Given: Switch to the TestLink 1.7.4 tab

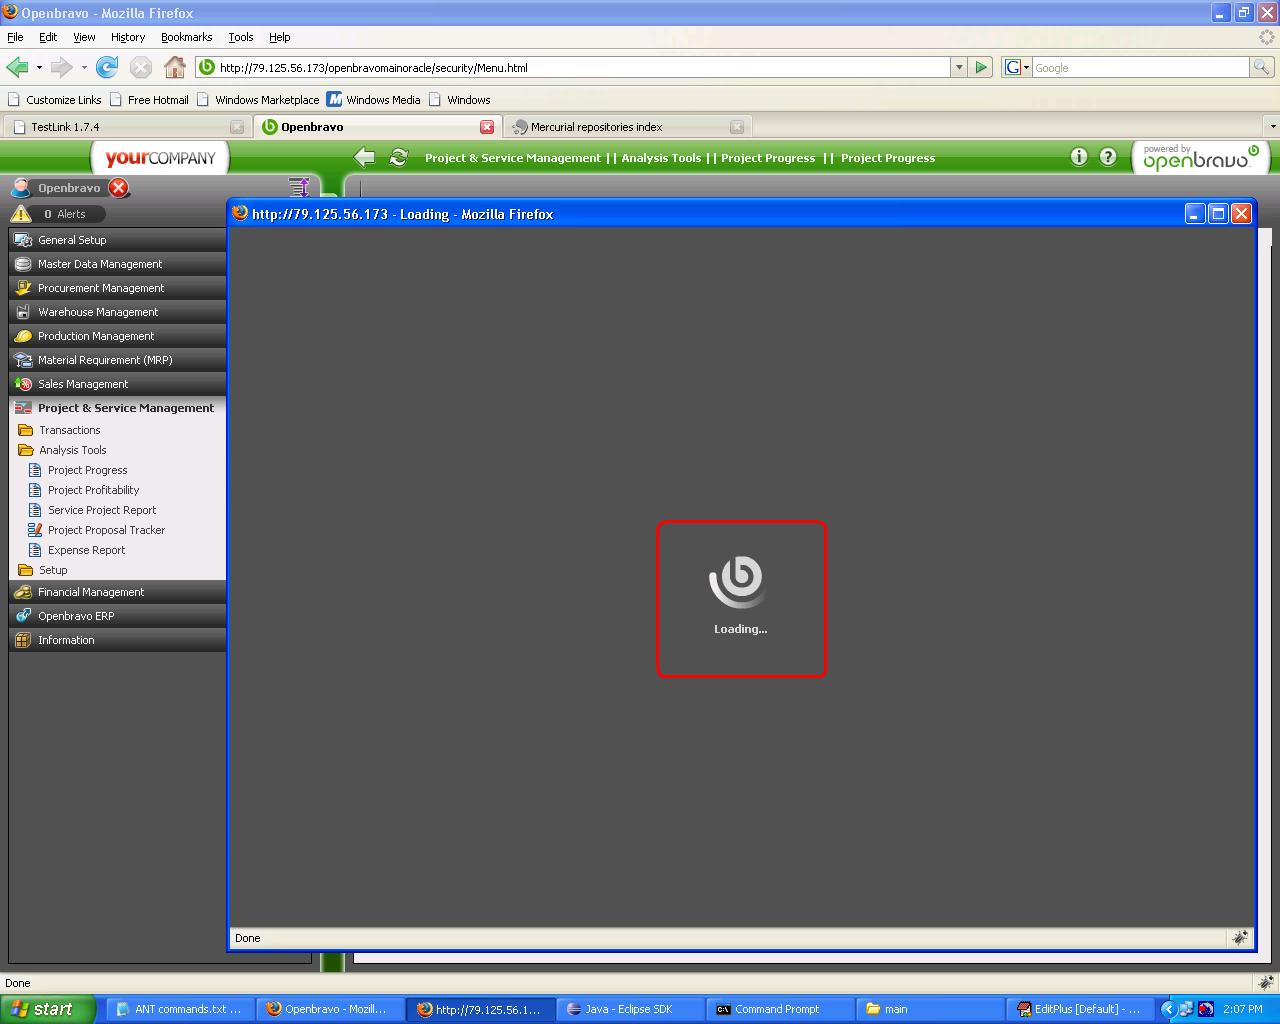Looking at the screenshot, I should click(x=126, y=127).
